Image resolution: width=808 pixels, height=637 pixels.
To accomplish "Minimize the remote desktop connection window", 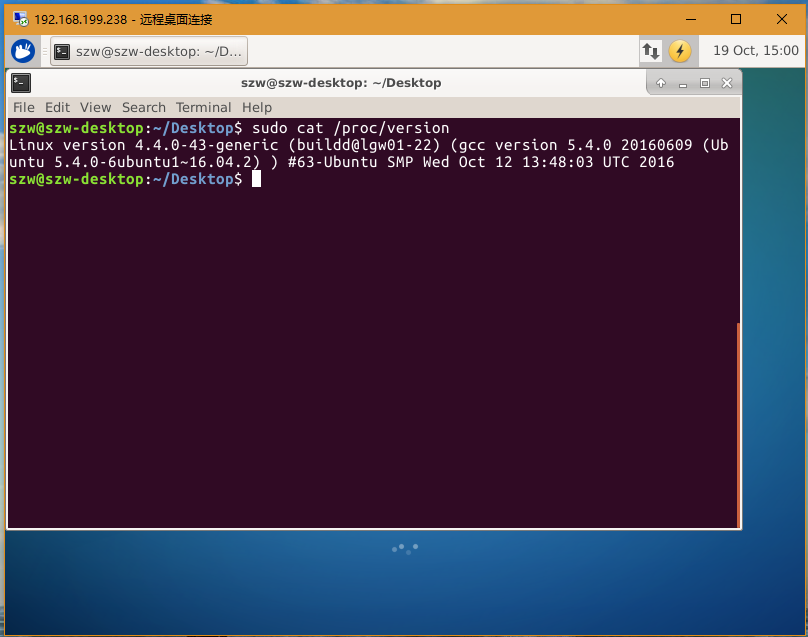I will (x=691, y=20).
